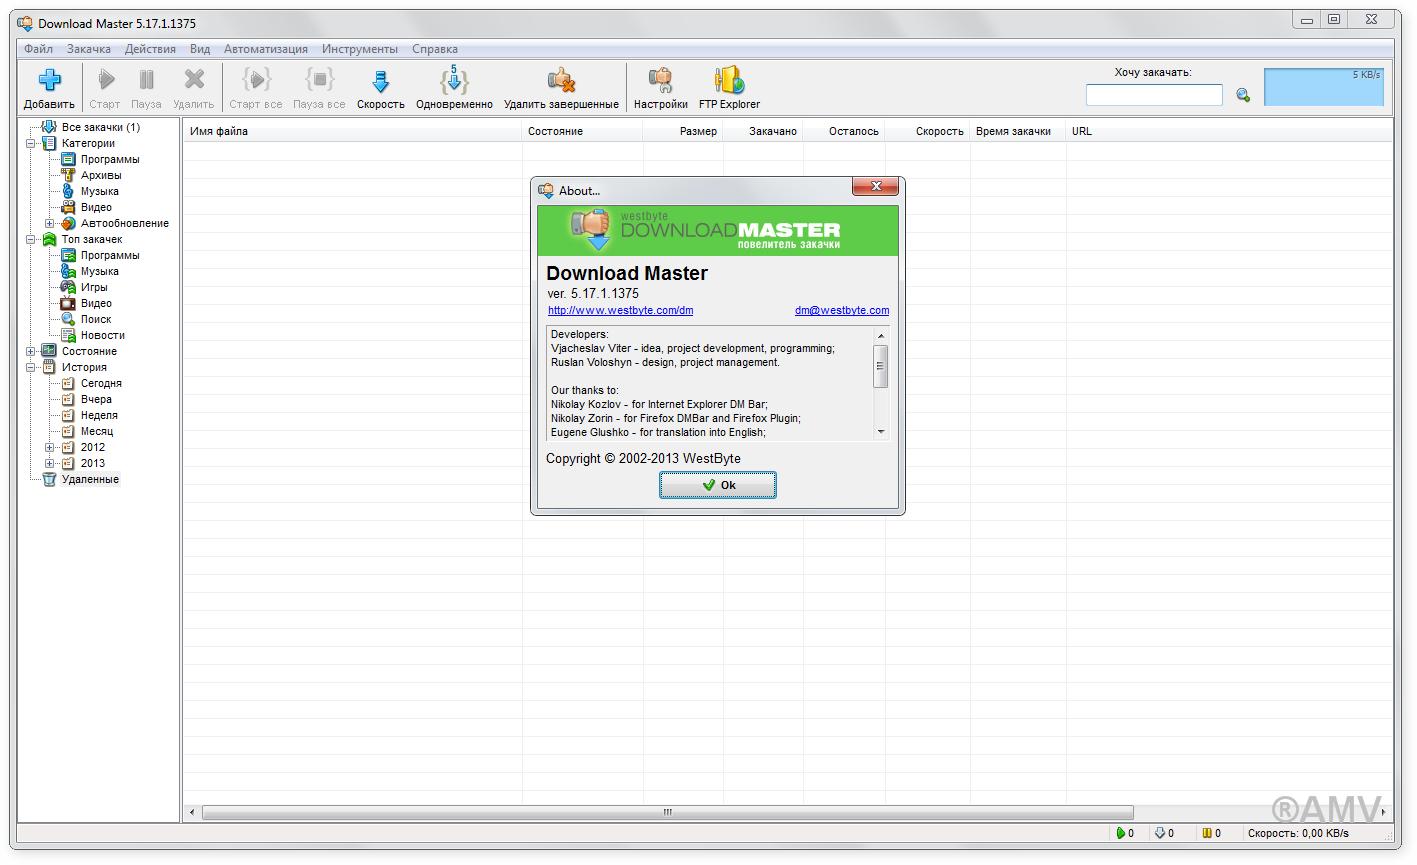Open the Действия menu

[150, 48]
